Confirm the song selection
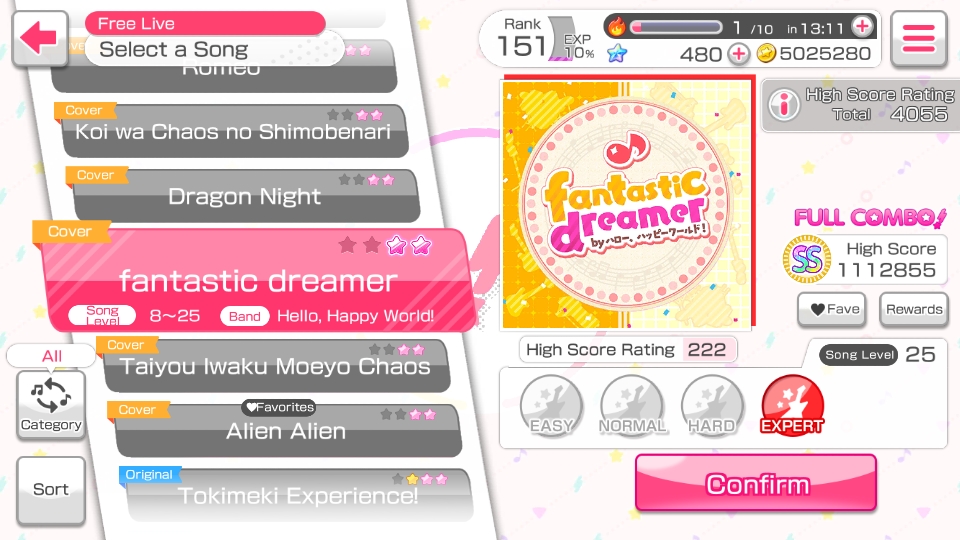Image resolution: width=960 pixels, height=540 pixels. click(x=756, y=483)
